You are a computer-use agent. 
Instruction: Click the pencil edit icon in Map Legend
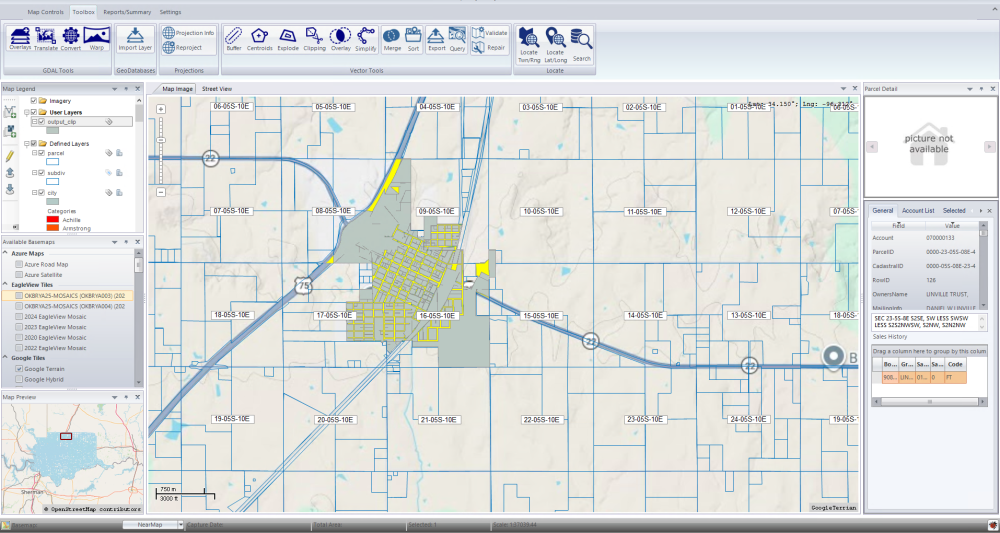(10, 156)
